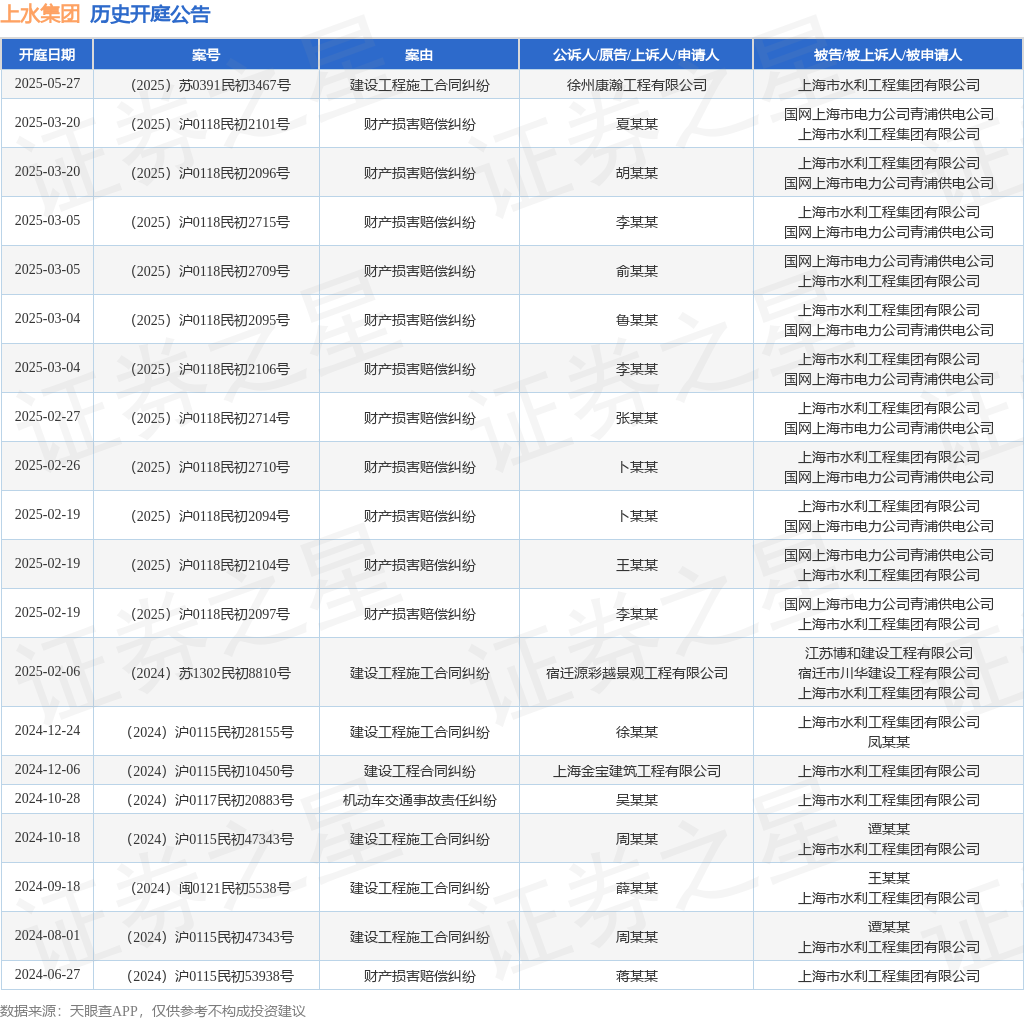Click plaintiff 张某某
1024x1020 pixels.
tap(637, 418)
